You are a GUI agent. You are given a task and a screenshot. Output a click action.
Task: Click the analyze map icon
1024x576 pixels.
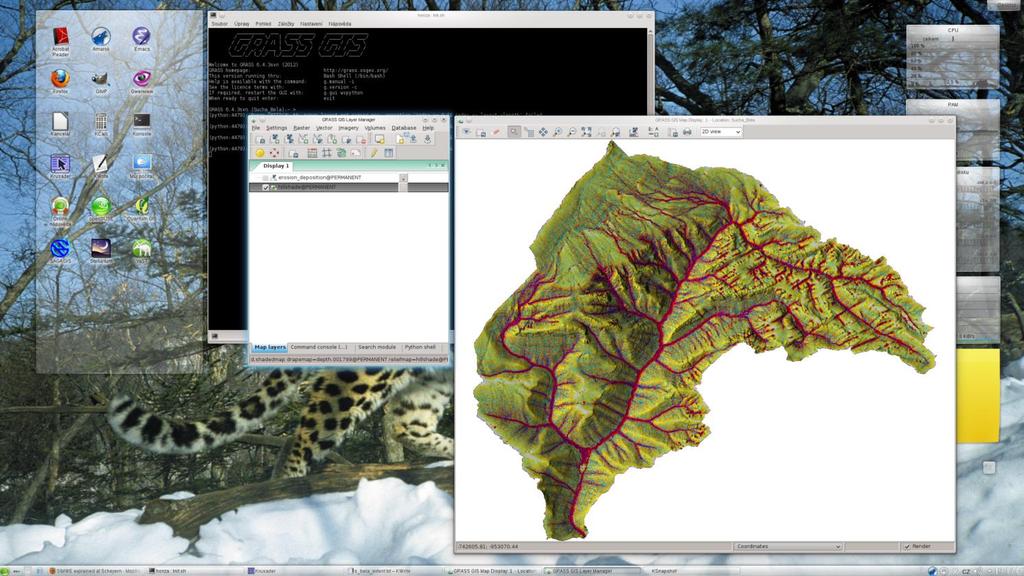click(x=632, y=132)
